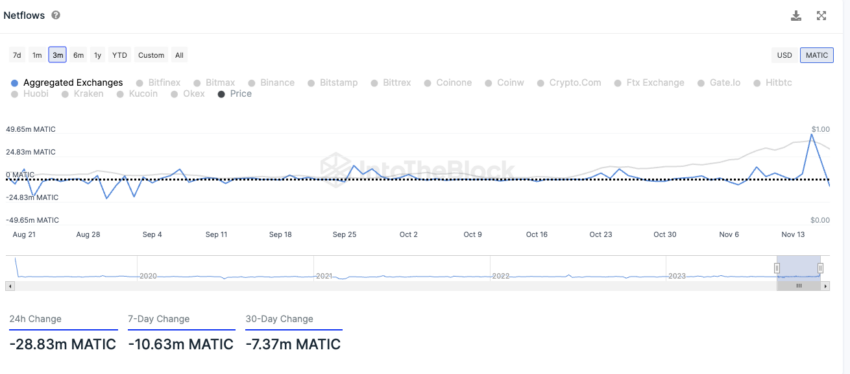Click the right scroll arrow of navigator

(826, 286)
